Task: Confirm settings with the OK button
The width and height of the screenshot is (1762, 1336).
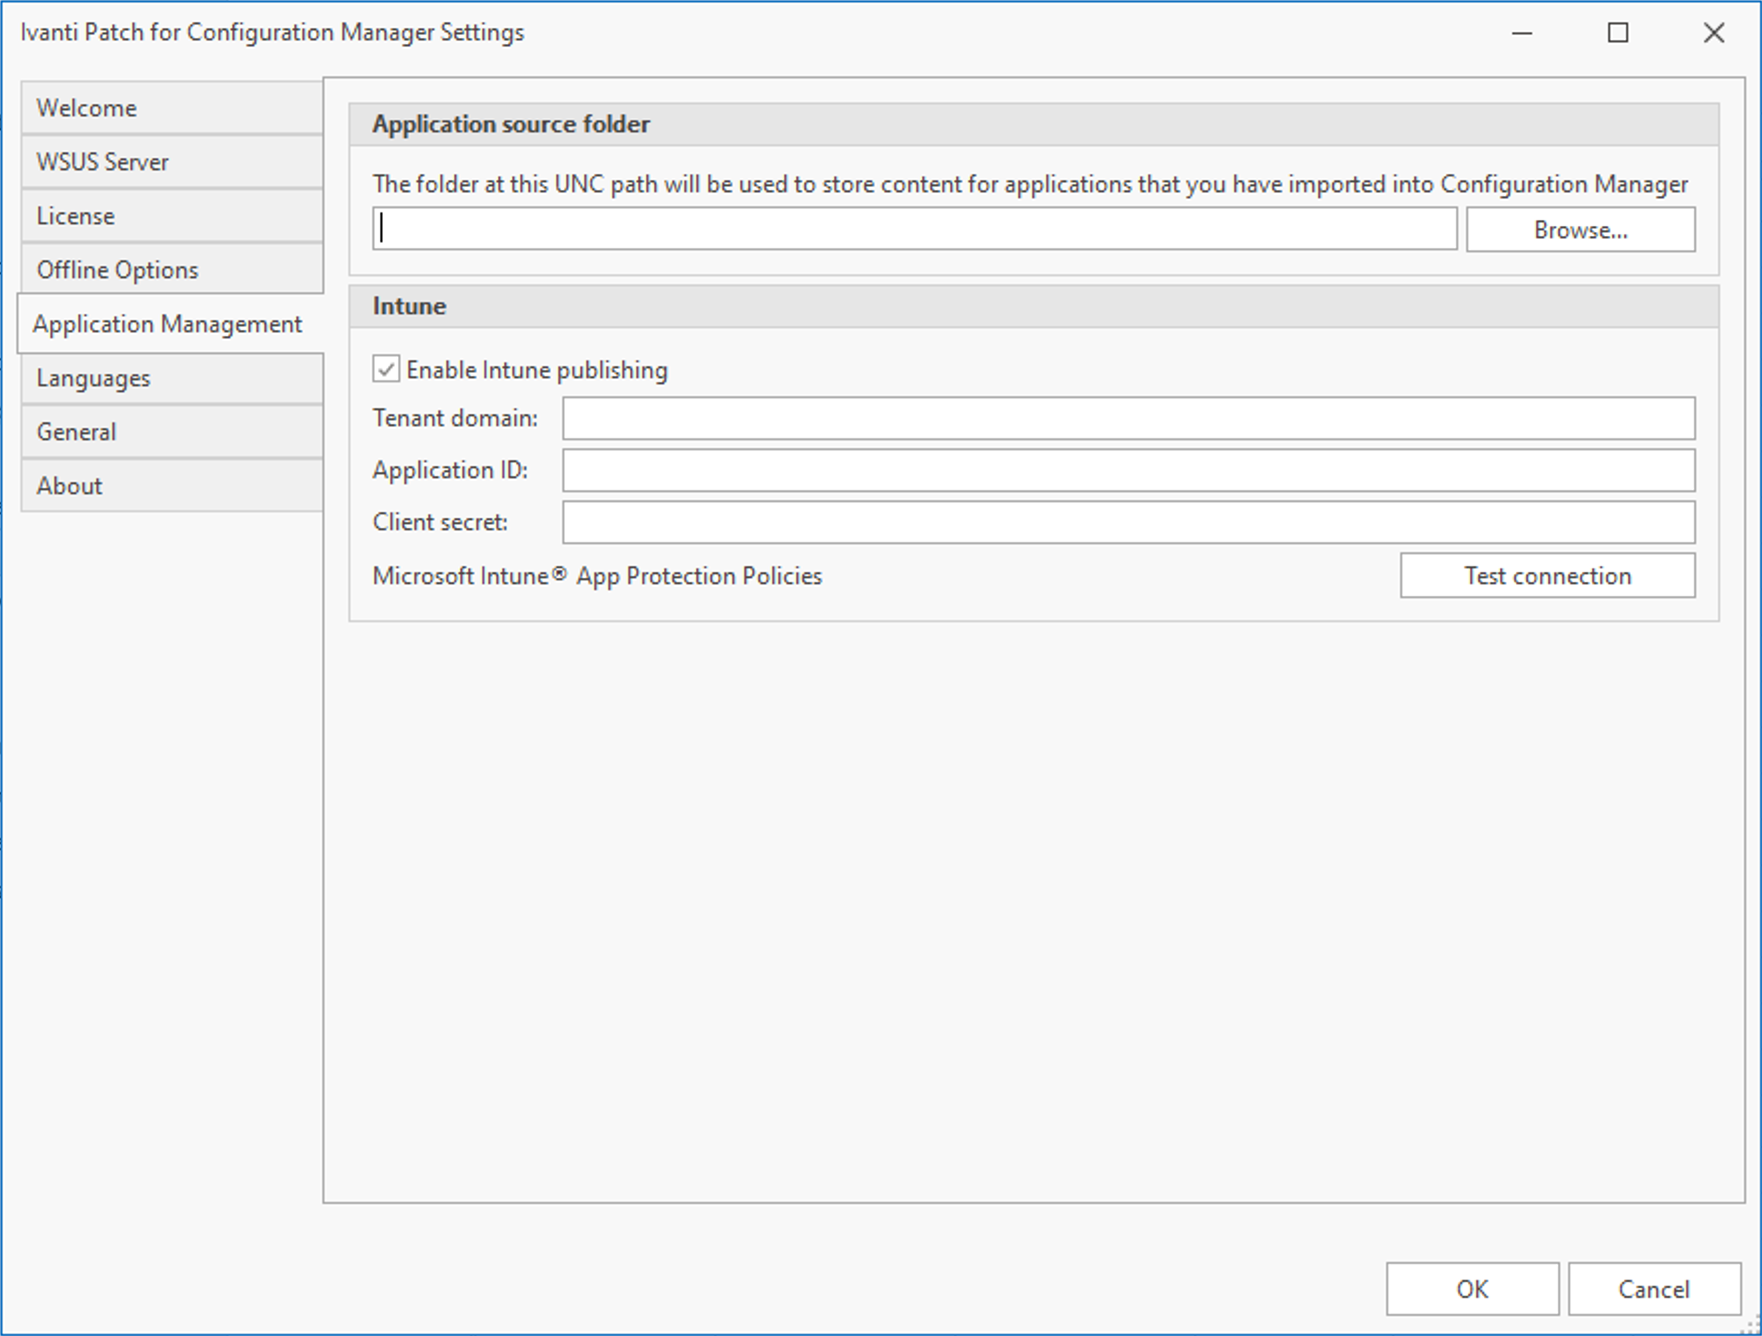Action: 1472,1289
